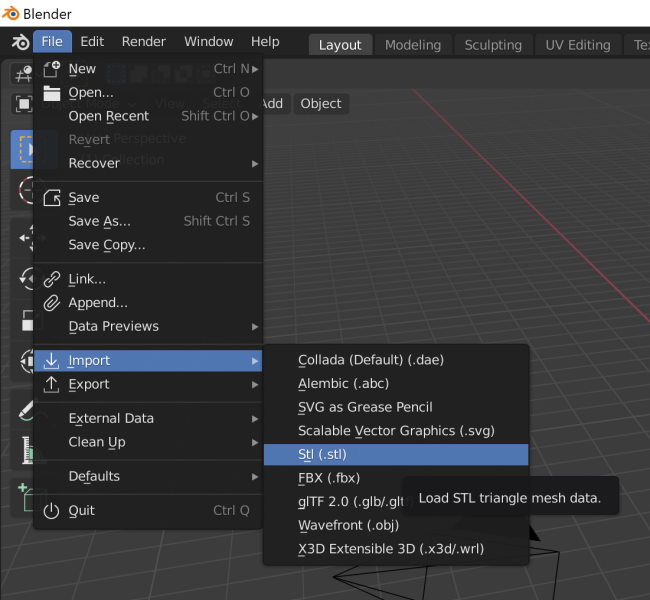Click the object mode icon in header

click(x=24, y=104)
